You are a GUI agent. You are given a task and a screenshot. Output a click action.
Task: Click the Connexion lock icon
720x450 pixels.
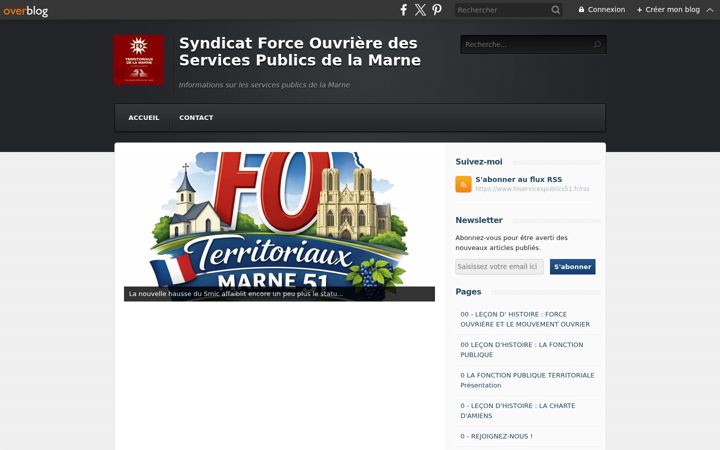click(581, 9)
